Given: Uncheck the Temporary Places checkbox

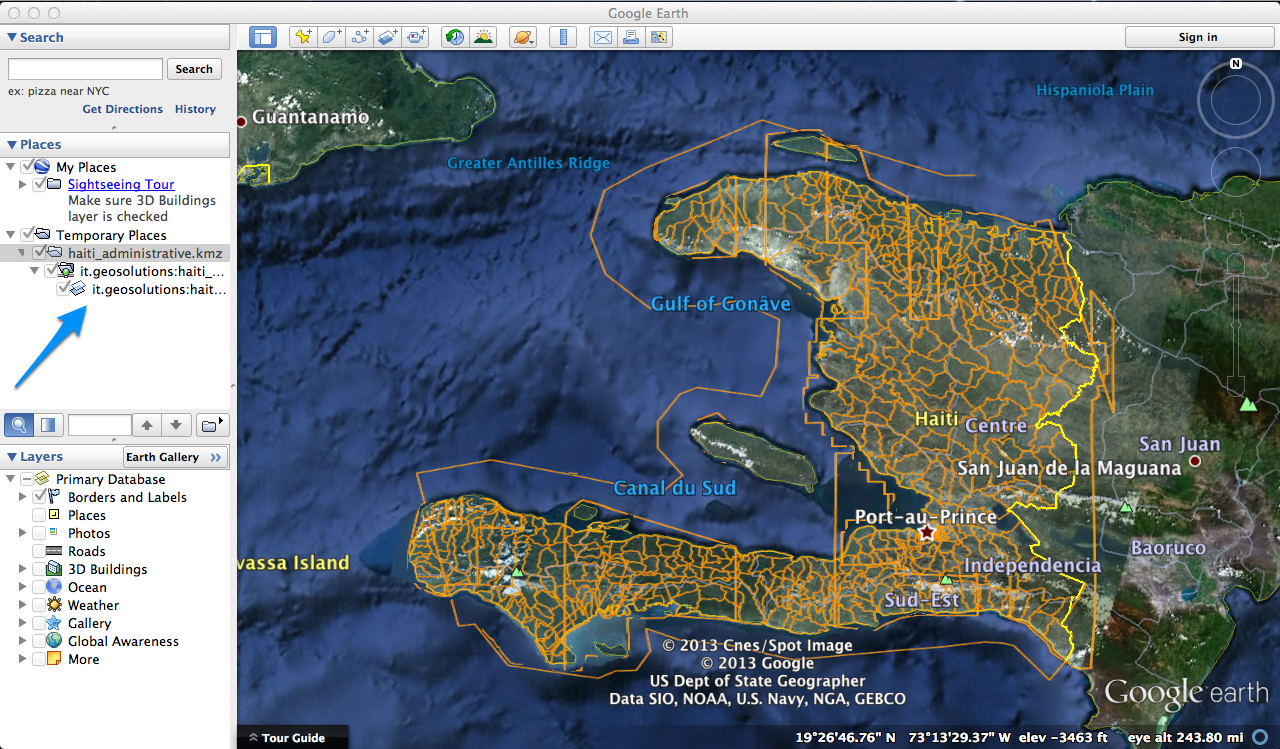Looking at the screenshot, I should pos(27,235).
